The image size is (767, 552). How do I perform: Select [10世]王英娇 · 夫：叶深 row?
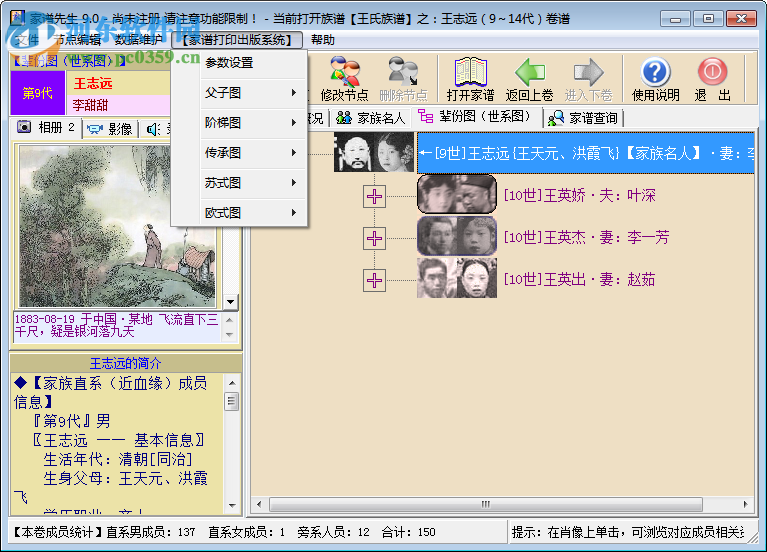580,196
